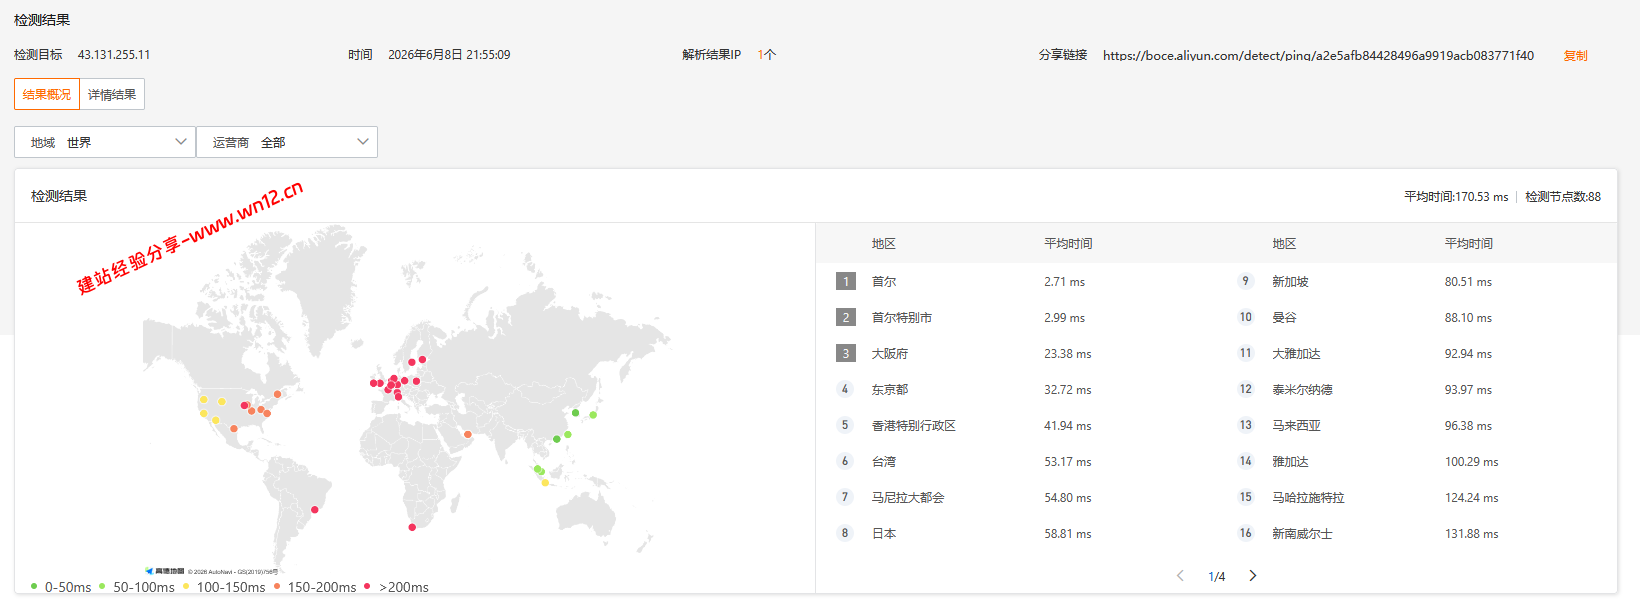Click the 首尔特别市 region name
The image size is (1640, 606).
902,317
